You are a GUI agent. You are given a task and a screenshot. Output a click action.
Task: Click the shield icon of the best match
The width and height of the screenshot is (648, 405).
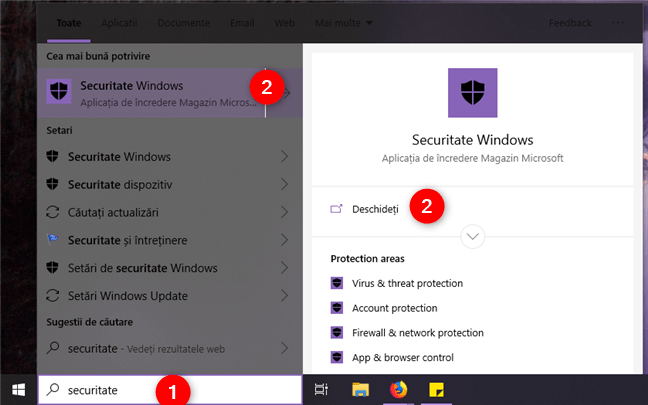click(x=59, y=91)
